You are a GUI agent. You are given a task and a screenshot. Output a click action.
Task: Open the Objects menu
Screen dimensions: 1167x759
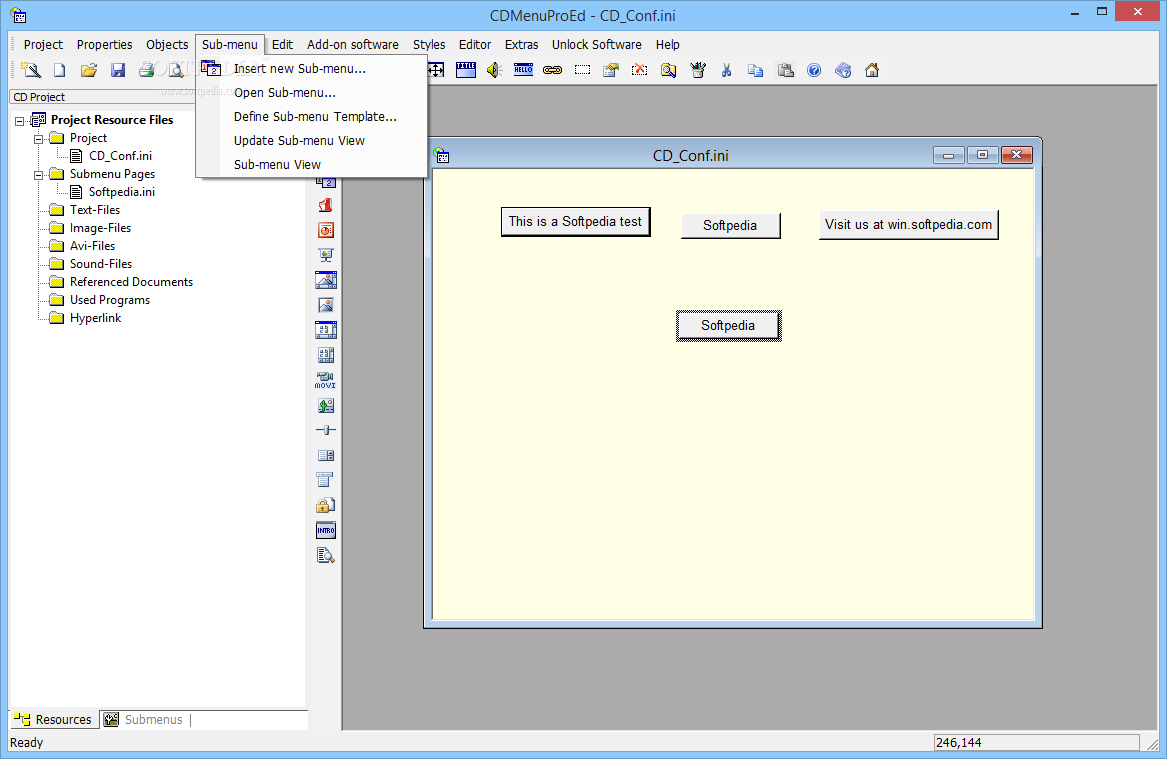pyautogui.click(x=167, y=45)
